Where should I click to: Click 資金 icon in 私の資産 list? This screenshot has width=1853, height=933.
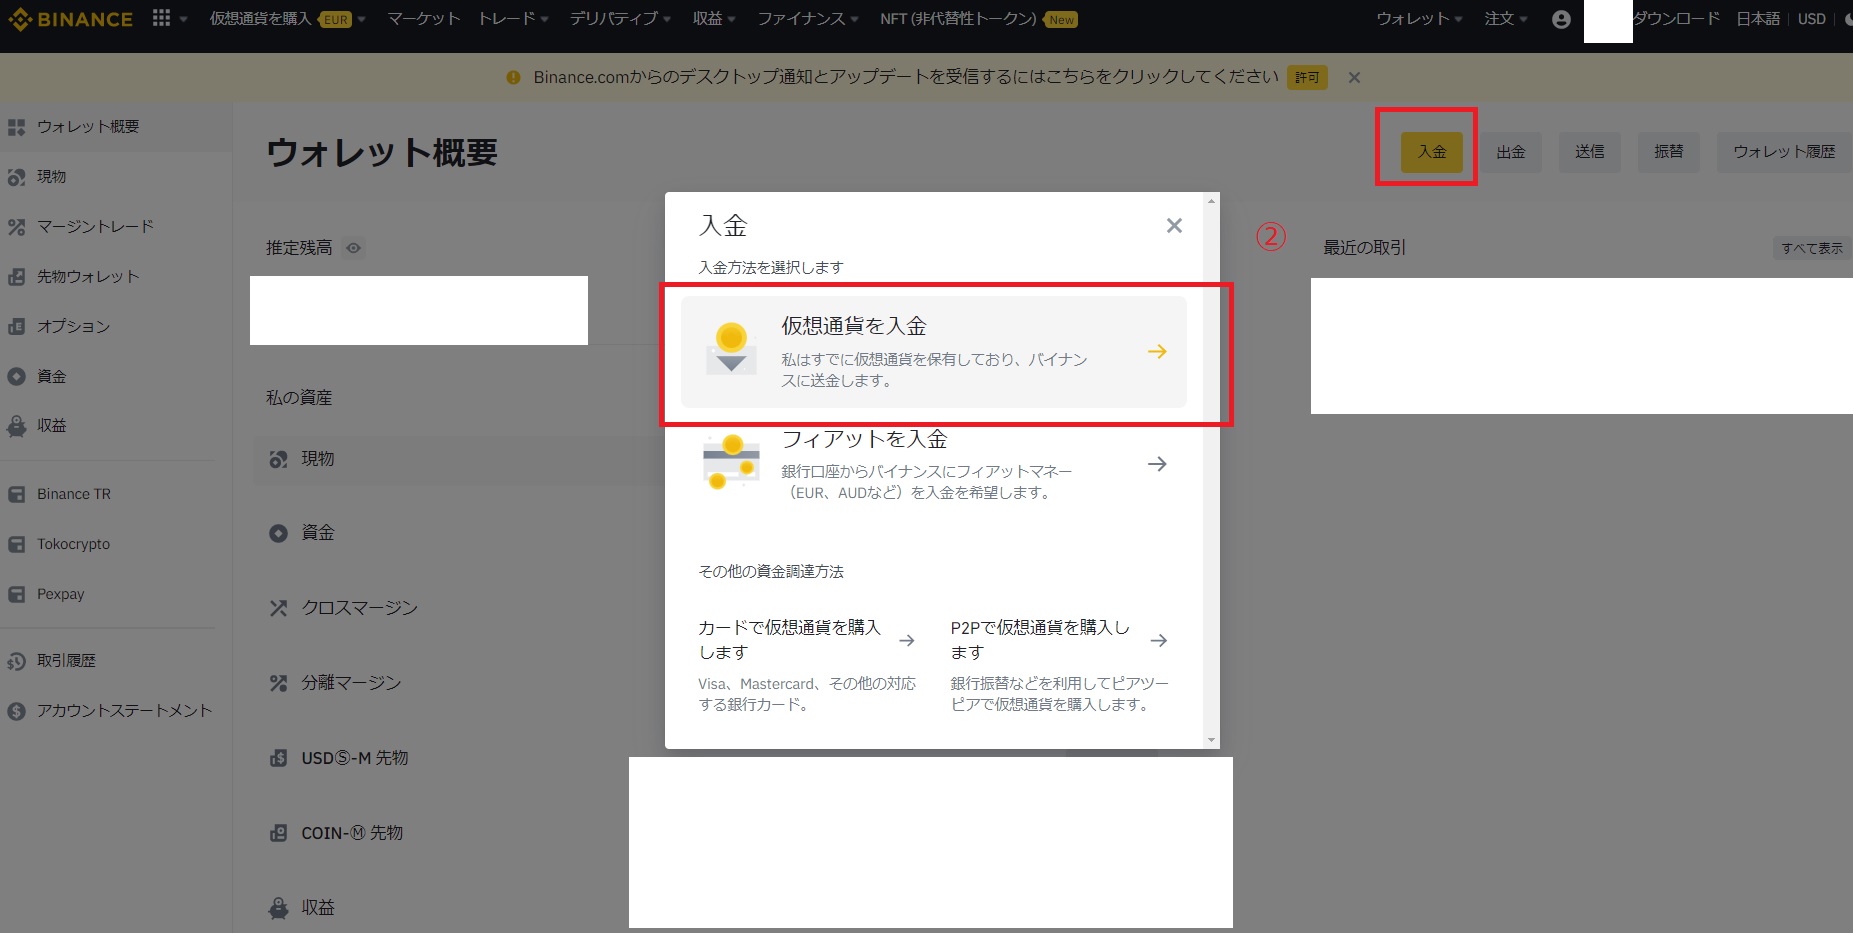click(x=278, y=533)
